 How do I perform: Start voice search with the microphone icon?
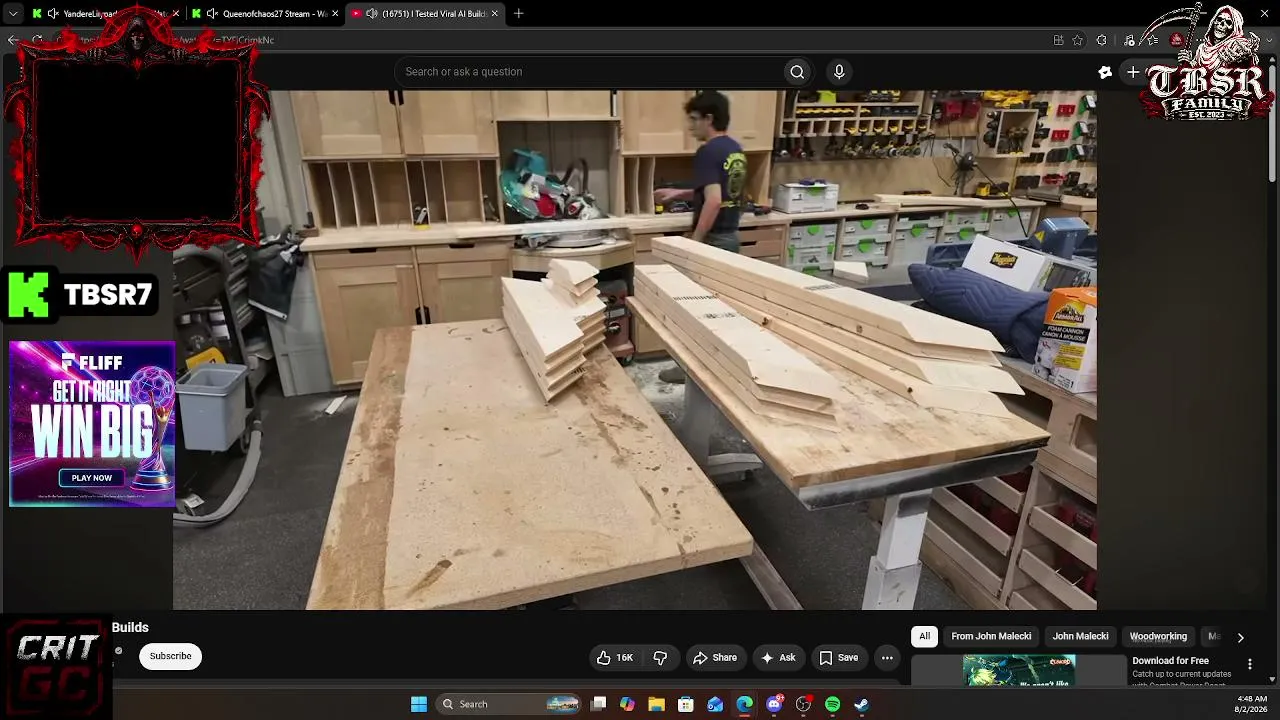click(839, 72)
